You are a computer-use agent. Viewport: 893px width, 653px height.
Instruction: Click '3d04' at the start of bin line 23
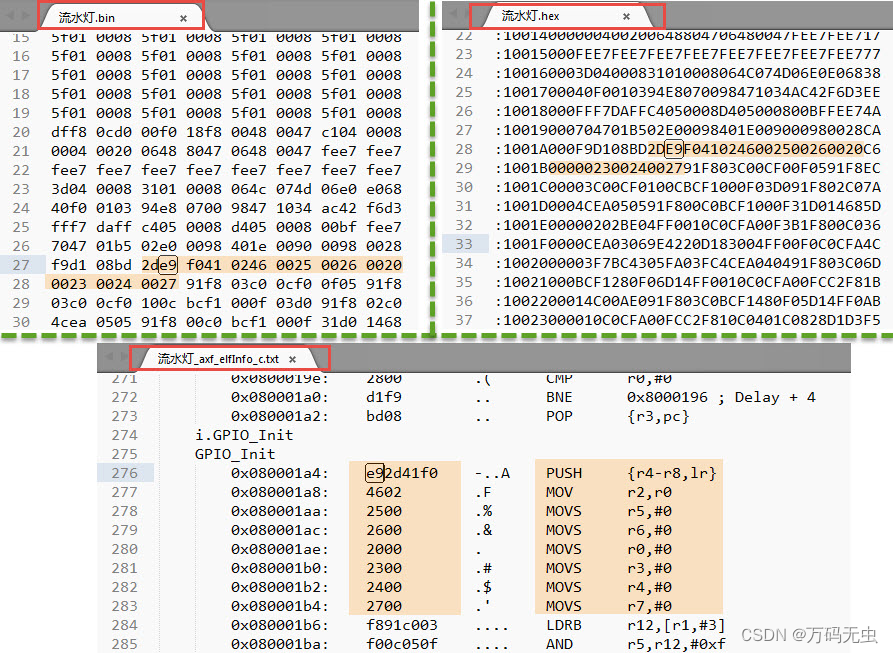(69, 189)
